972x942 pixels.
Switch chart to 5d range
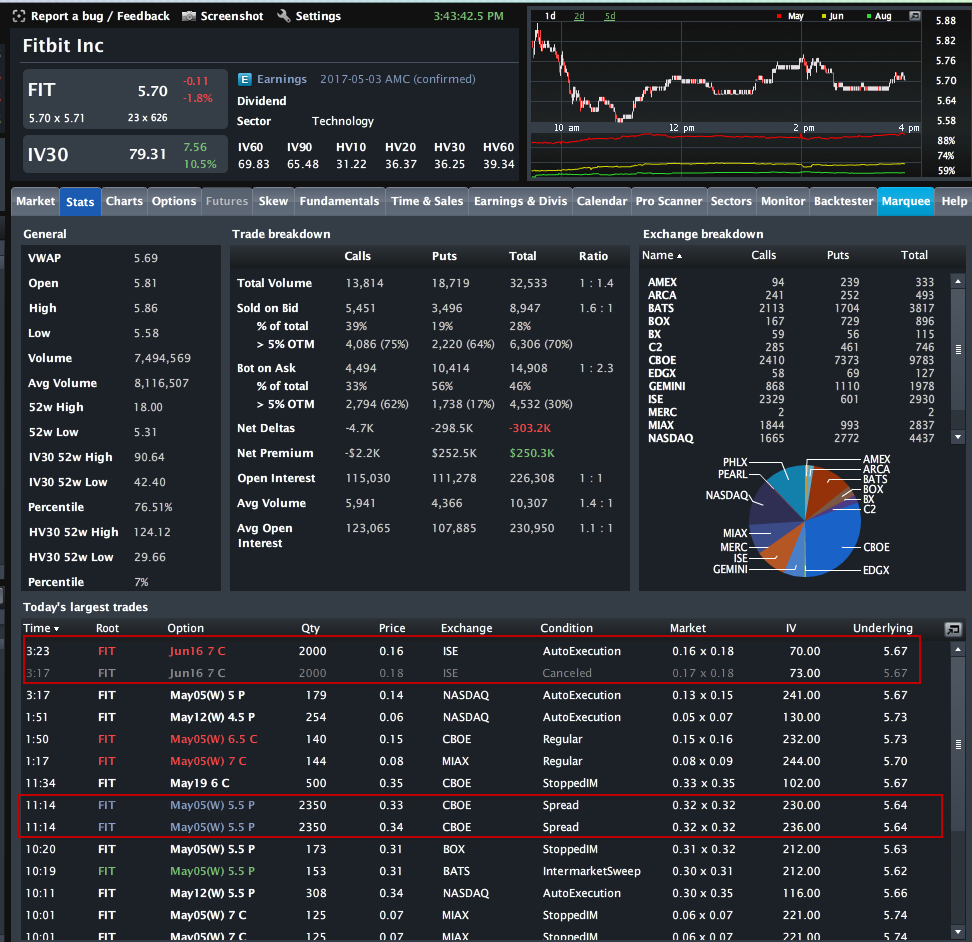pyautogui.click(x=610, y=16)
